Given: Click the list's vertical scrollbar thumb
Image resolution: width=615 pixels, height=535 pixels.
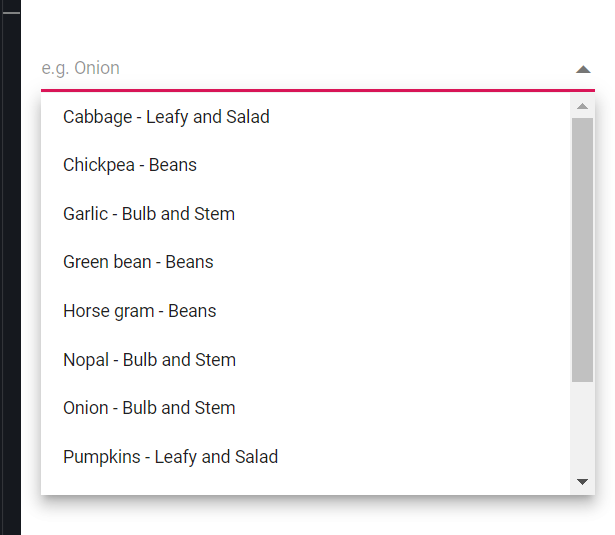Looking at the screenshot, I should tap(583, 248).
